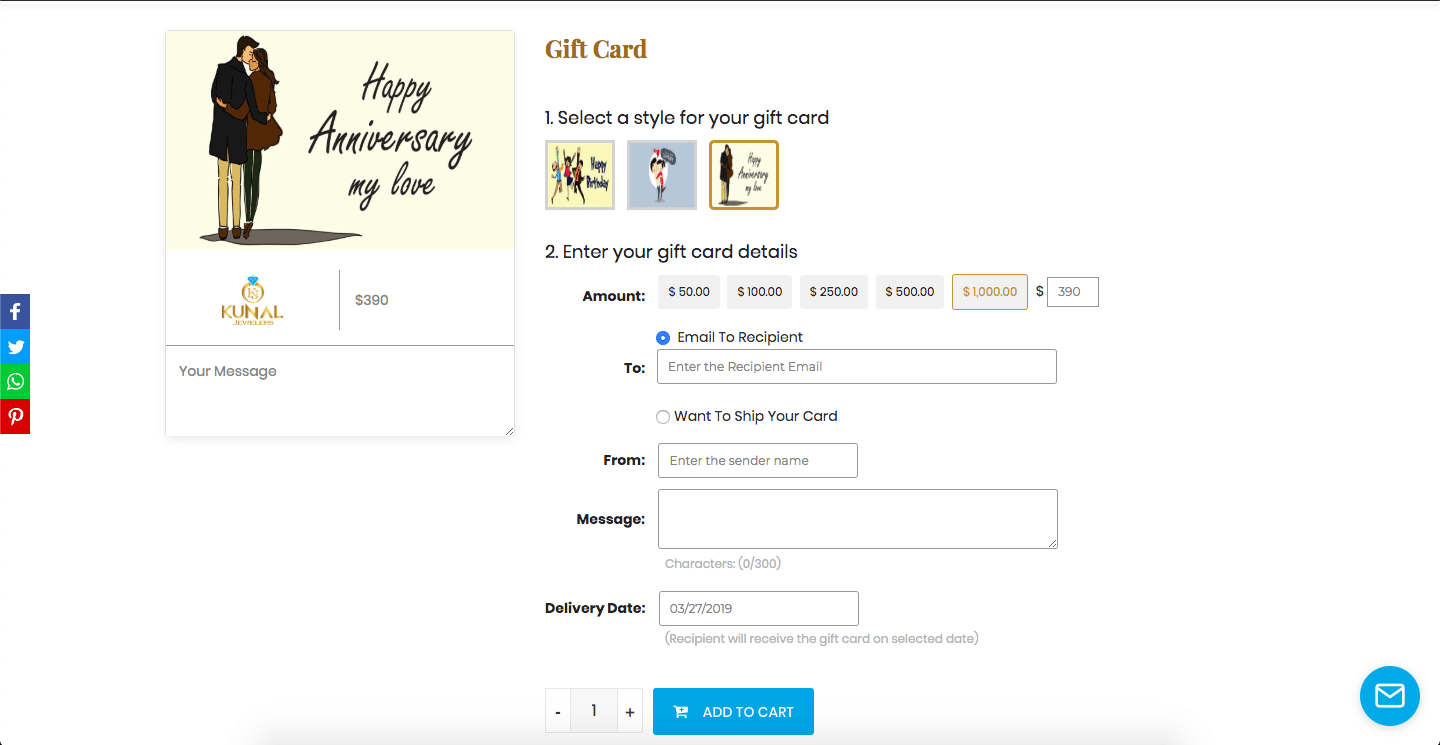Share the page on Twitter
Viewport: 1440px width, 745px height.
(15, 346)
